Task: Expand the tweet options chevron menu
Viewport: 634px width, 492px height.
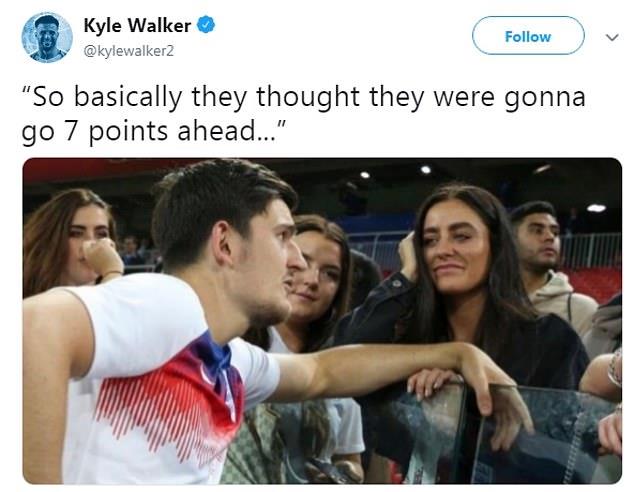Action: [612, 38]
